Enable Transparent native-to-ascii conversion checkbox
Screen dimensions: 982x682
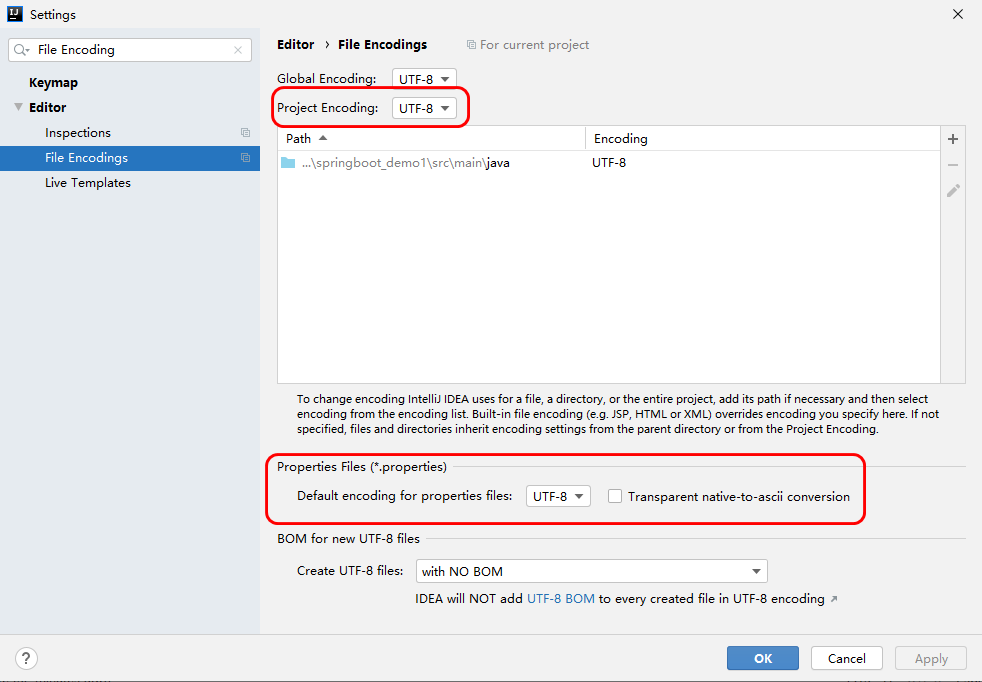[x=615, y=496]
